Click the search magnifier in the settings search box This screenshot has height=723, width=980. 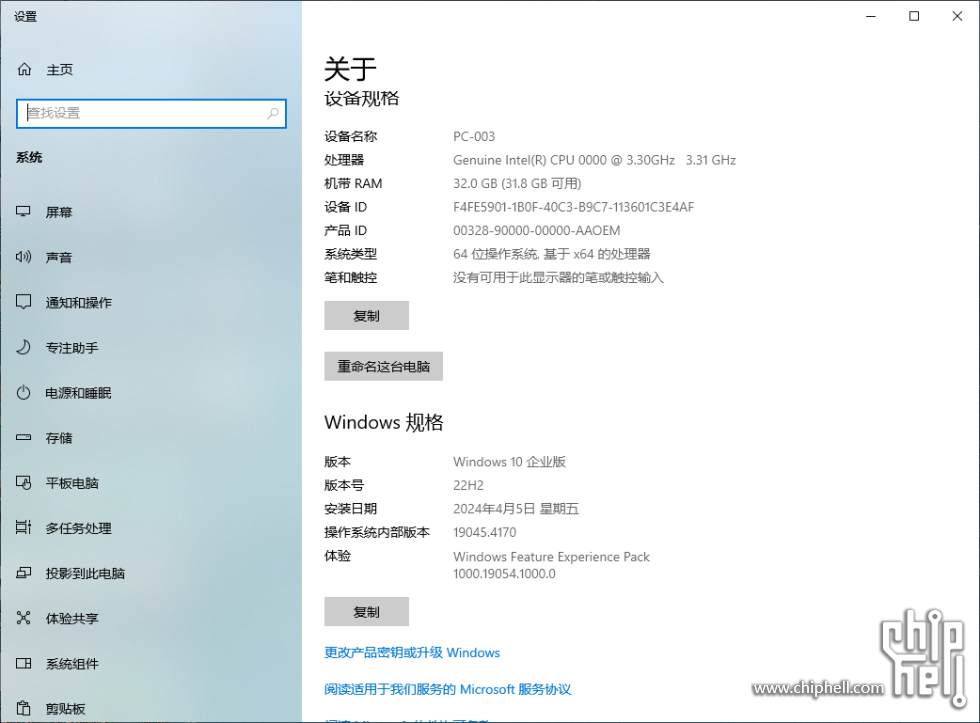coord(272,113)
